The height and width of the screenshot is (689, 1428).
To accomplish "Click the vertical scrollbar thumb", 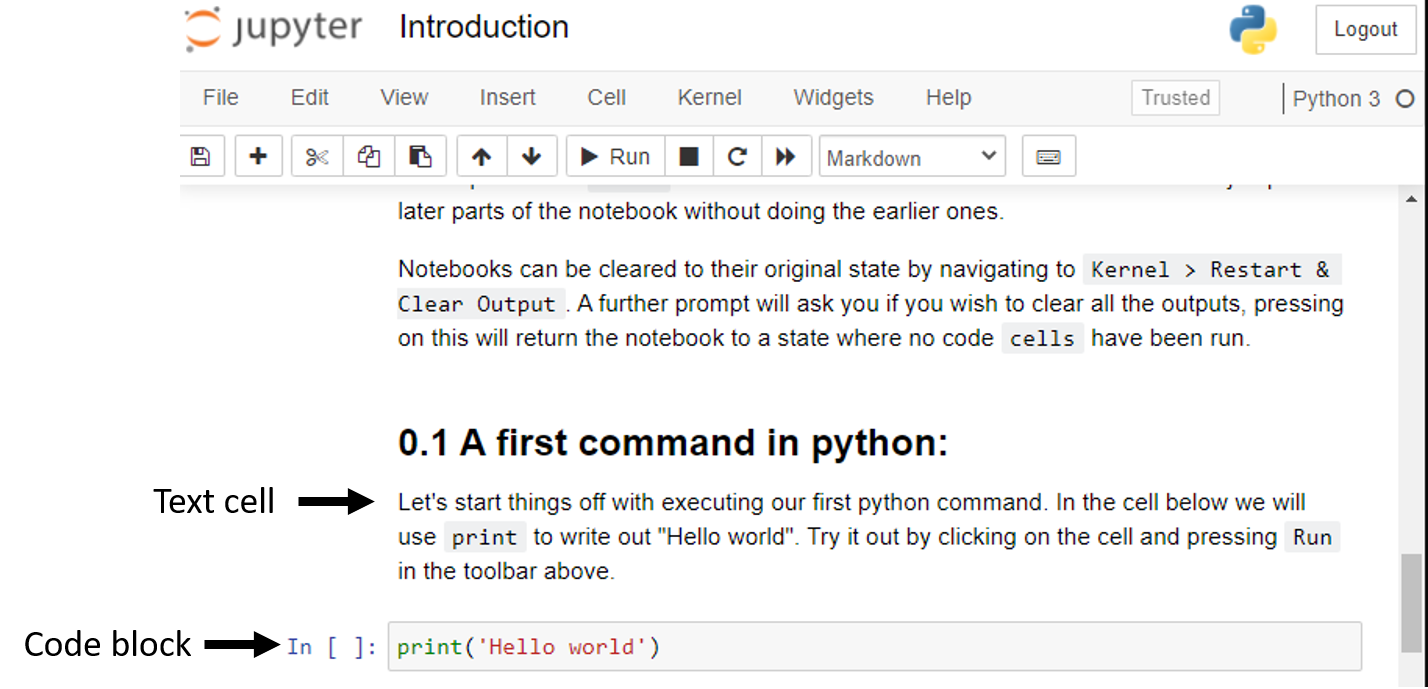I will tap(1410, 601).
